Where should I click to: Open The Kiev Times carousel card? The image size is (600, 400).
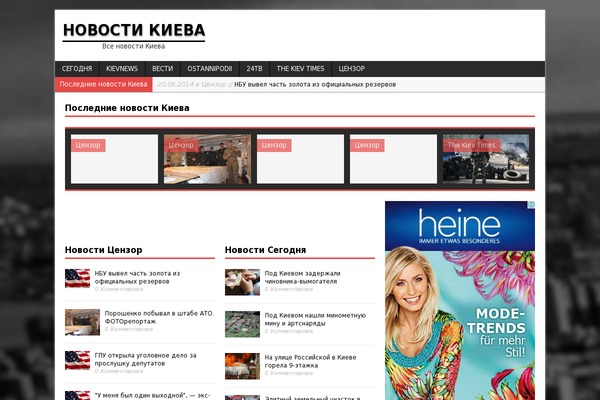click(486, 159)
